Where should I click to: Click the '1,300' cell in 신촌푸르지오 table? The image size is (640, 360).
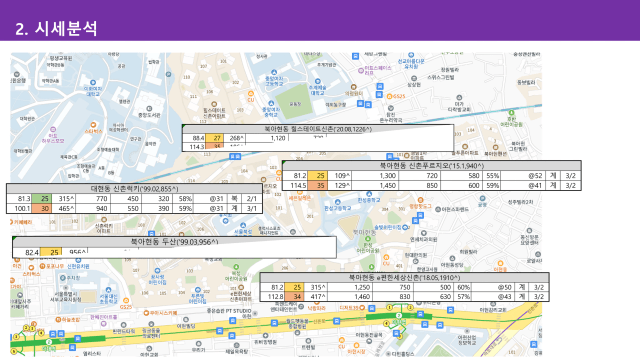click(x=376, y=176)
